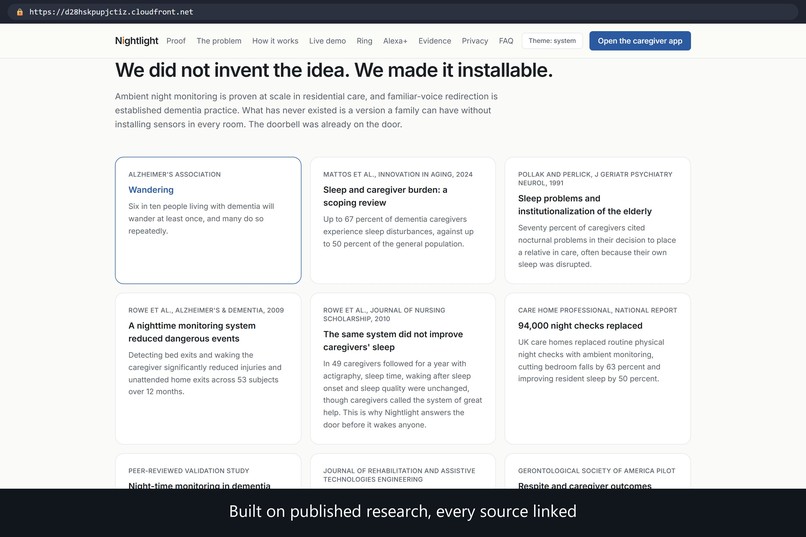Click the Journal of Rehabilitation and Assistive Technologies Engineering label
The width and height of the screenshot is (806, 537).
click(399, 475)
